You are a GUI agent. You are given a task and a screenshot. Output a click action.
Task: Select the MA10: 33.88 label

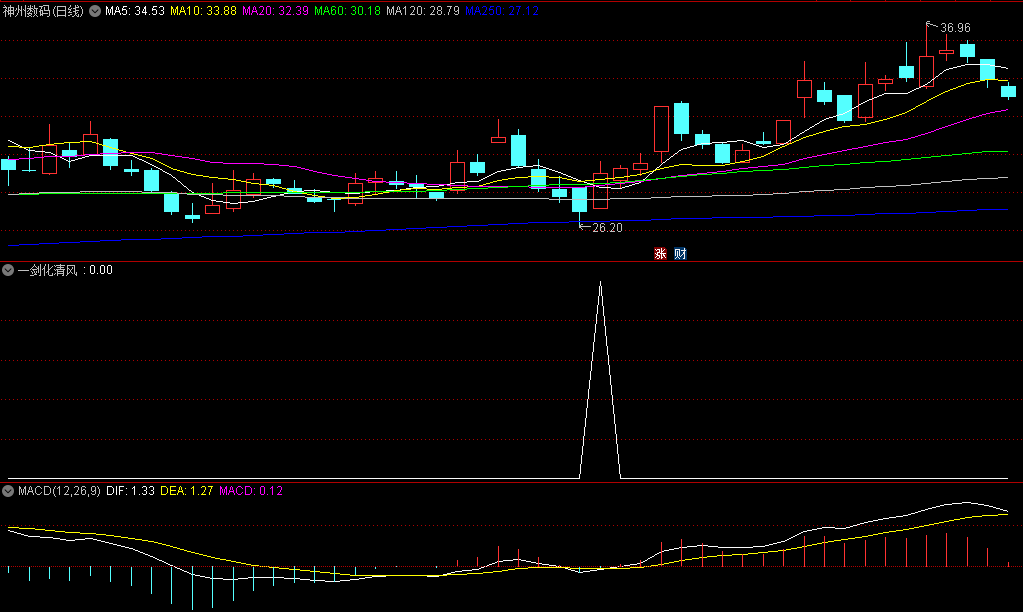click(204, 11)
